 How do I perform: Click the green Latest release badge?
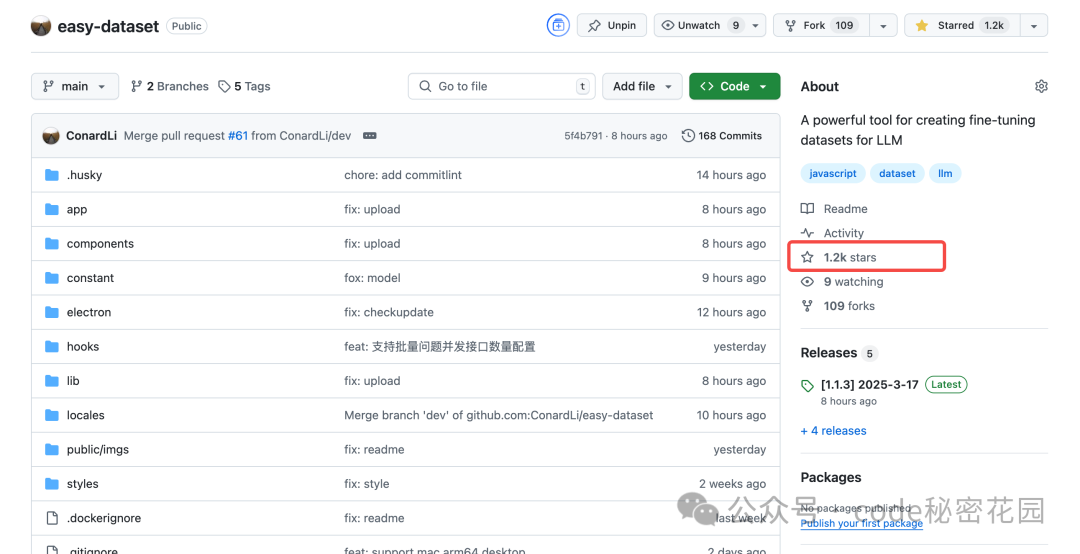coord(946,384)
